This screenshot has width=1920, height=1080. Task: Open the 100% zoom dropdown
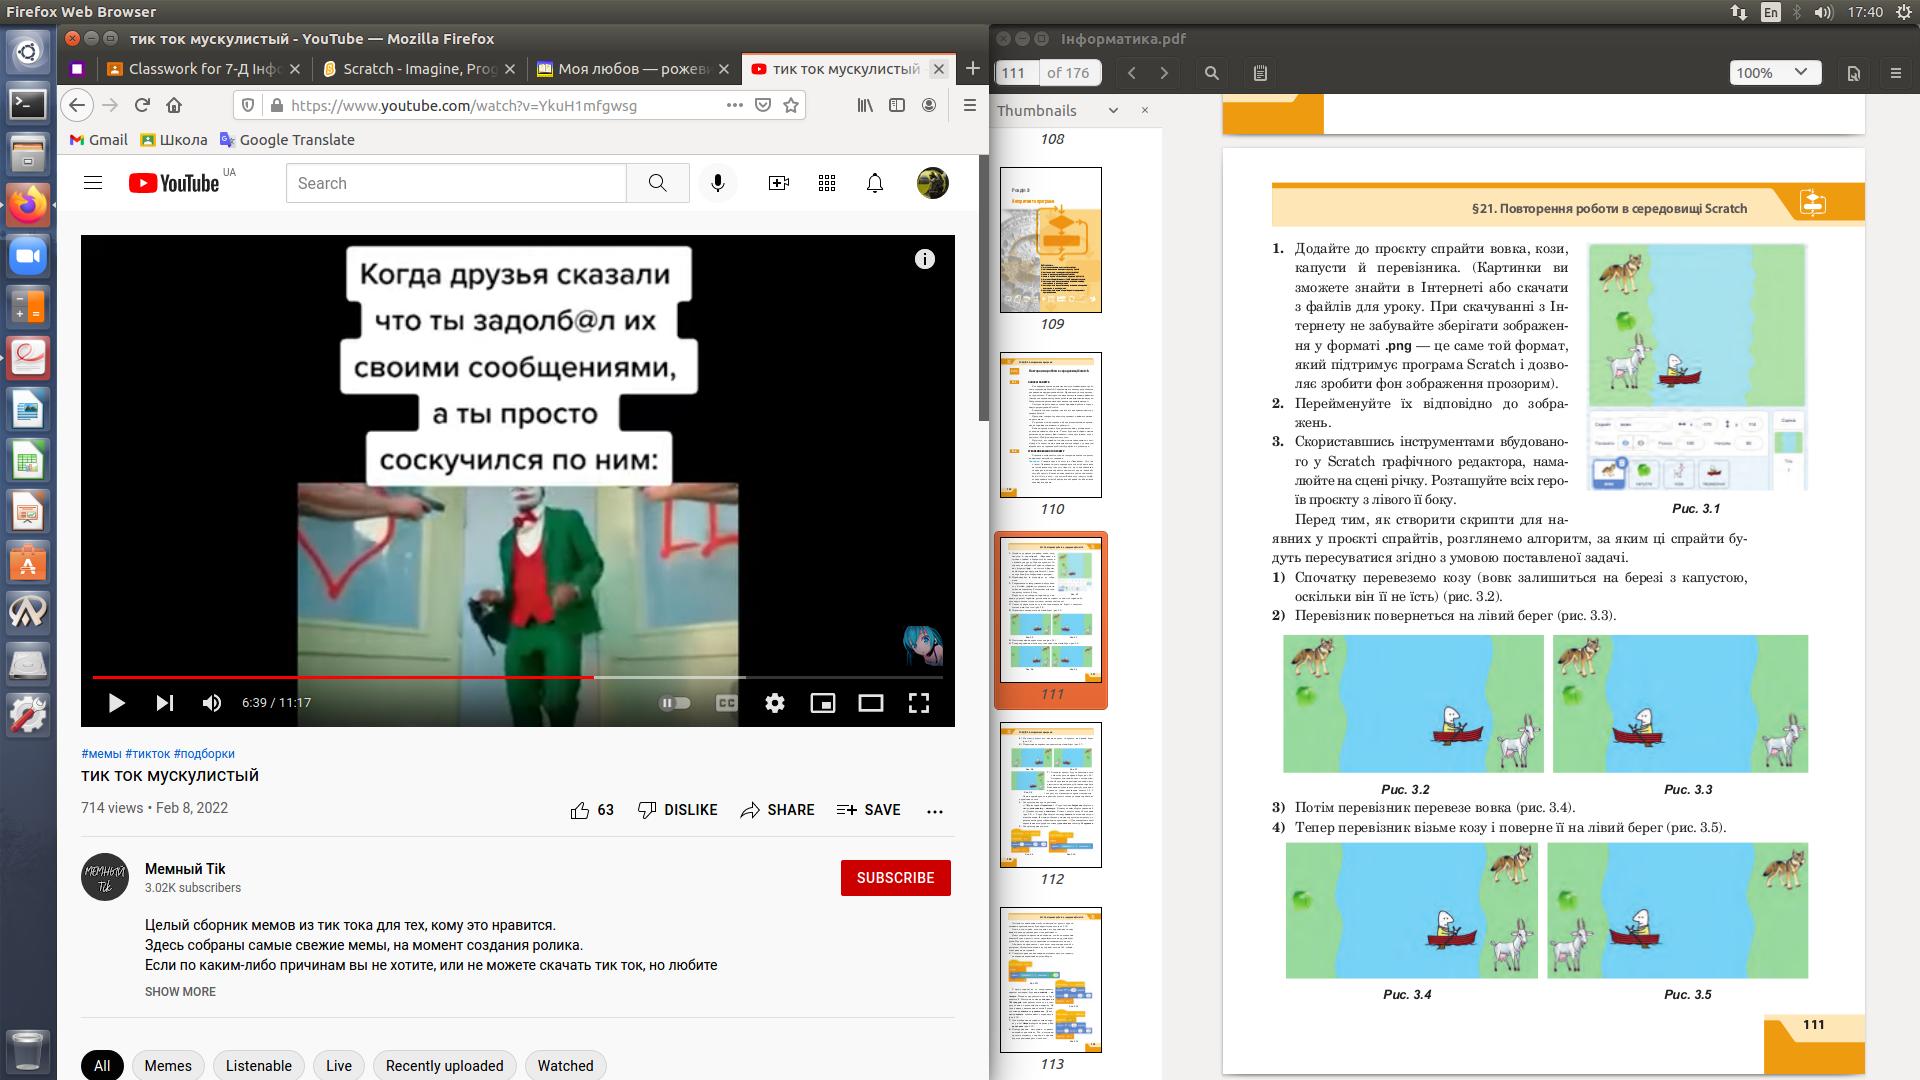[x=1773, y=73]
